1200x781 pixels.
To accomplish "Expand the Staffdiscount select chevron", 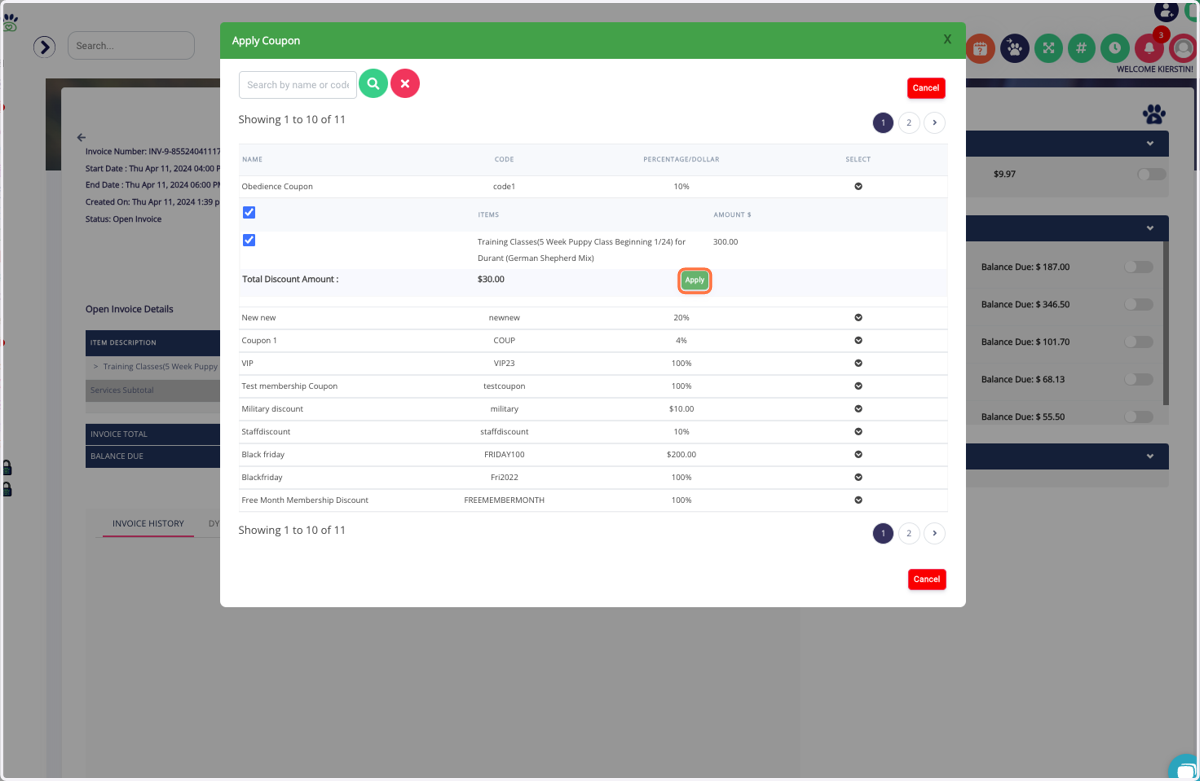I will click(858, 432).
